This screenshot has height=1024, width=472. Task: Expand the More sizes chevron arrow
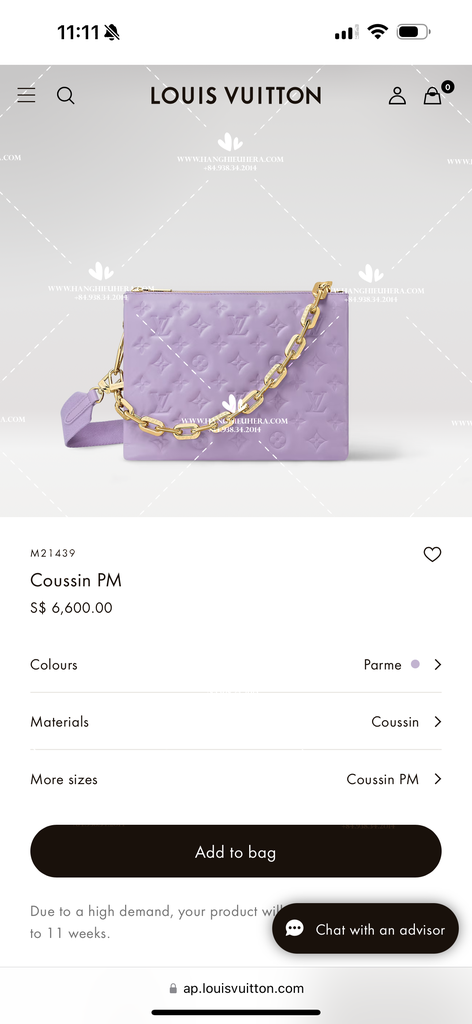coord(437,779)
